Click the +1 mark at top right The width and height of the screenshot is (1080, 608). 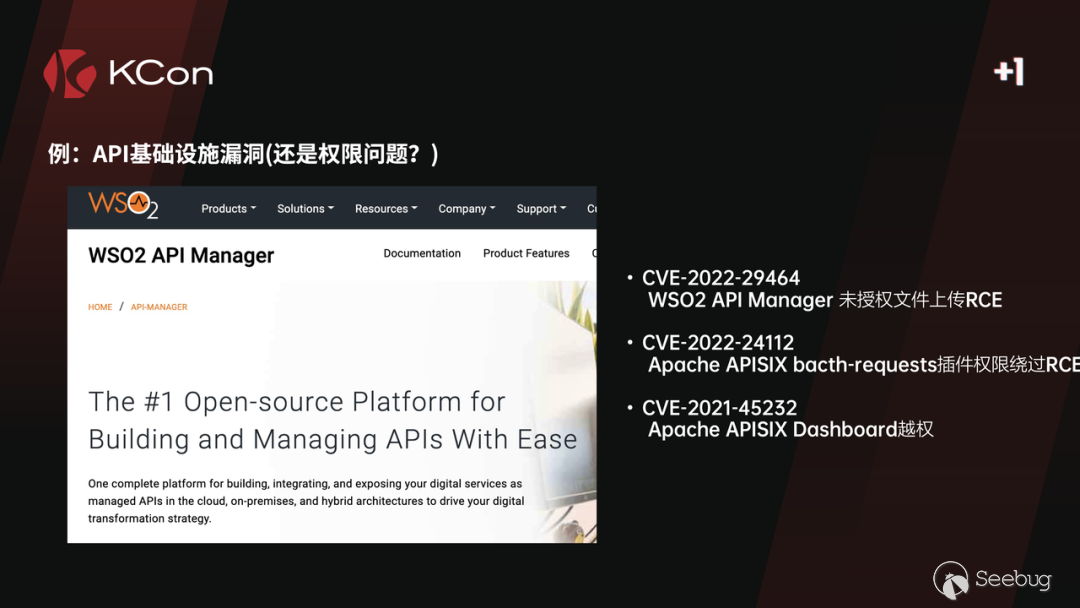point(1009,72)
